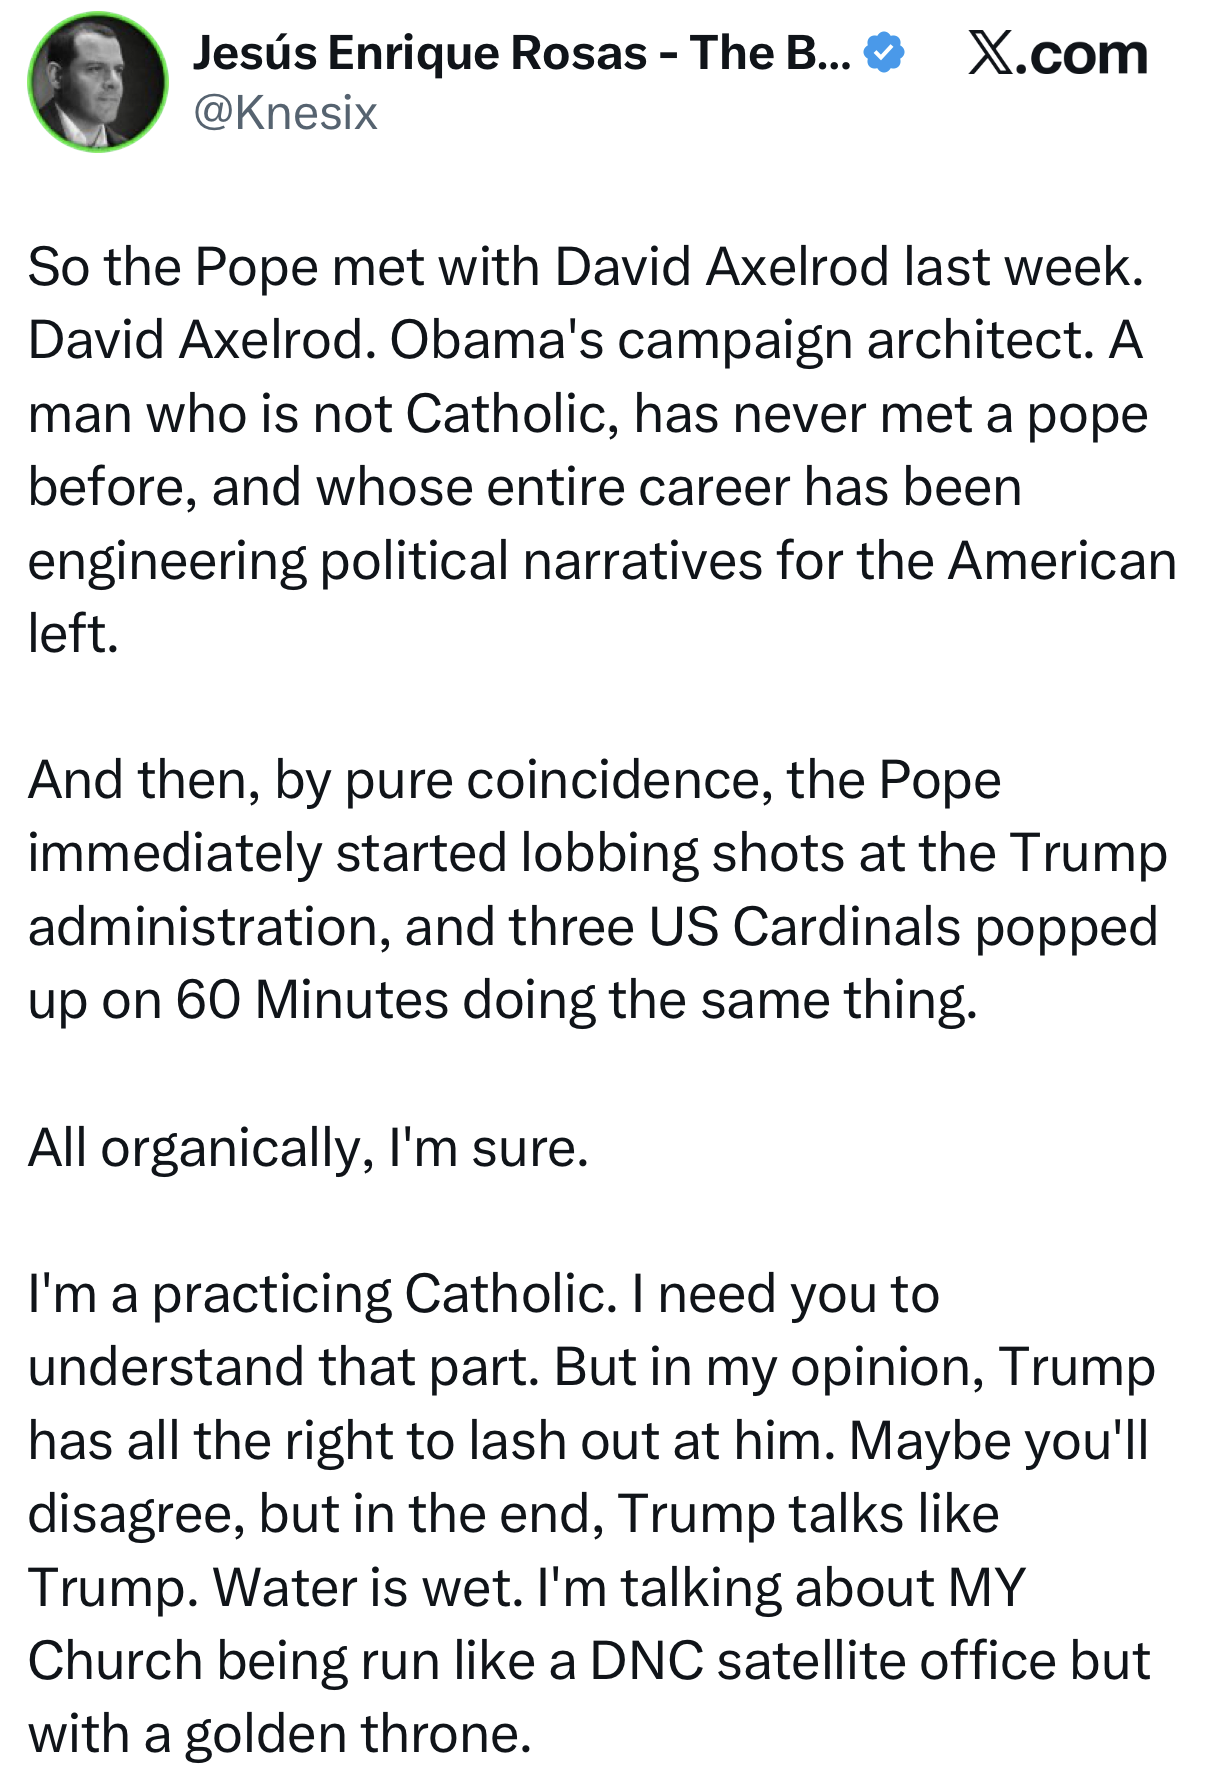The height and width of the screenshot is (1785, 1206).
Task: Click the capitalized word 'MY' in the tweet
Action: pyautogui.click(x=986, y=1587)
